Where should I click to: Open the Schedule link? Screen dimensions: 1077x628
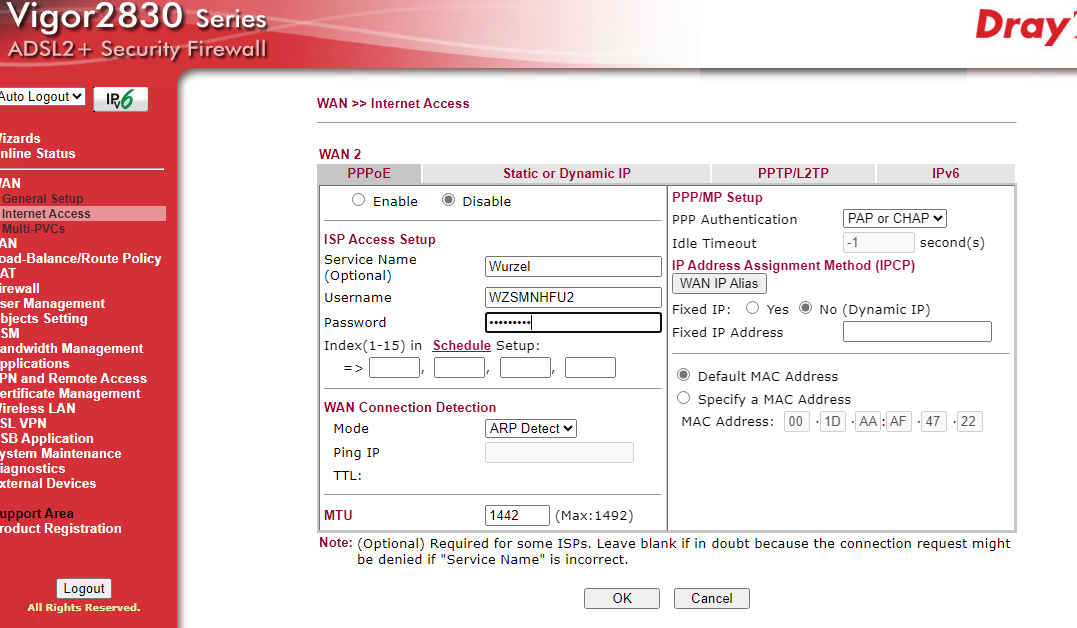(461, 345)
